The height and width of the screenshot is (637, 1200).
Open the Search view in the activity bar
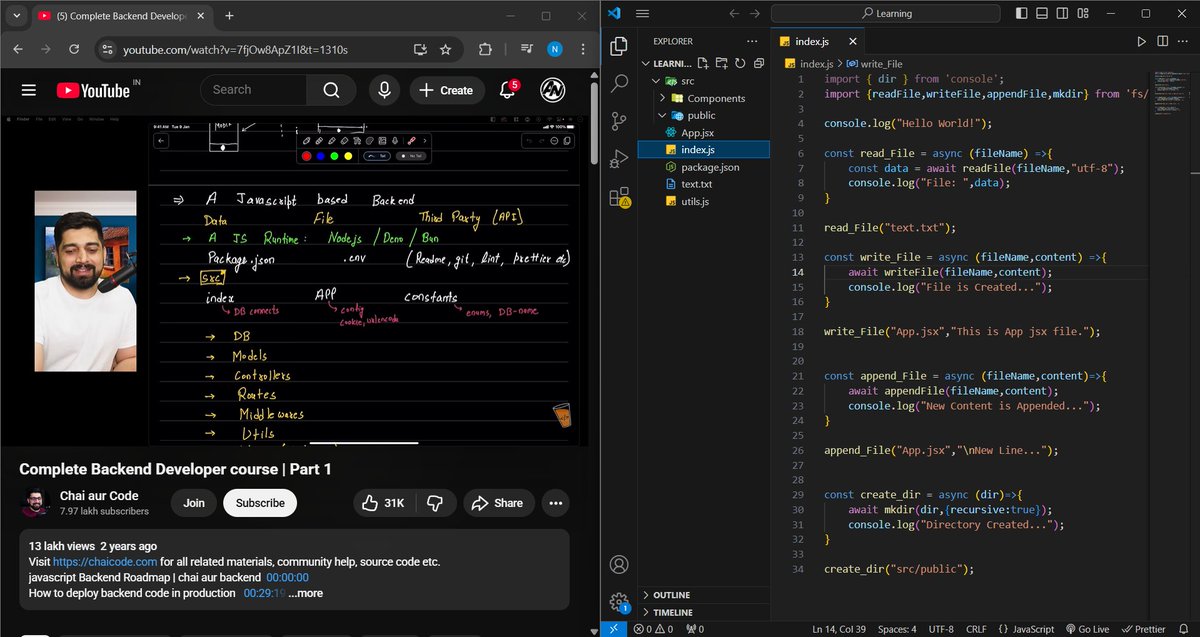(x=618, y=83)
